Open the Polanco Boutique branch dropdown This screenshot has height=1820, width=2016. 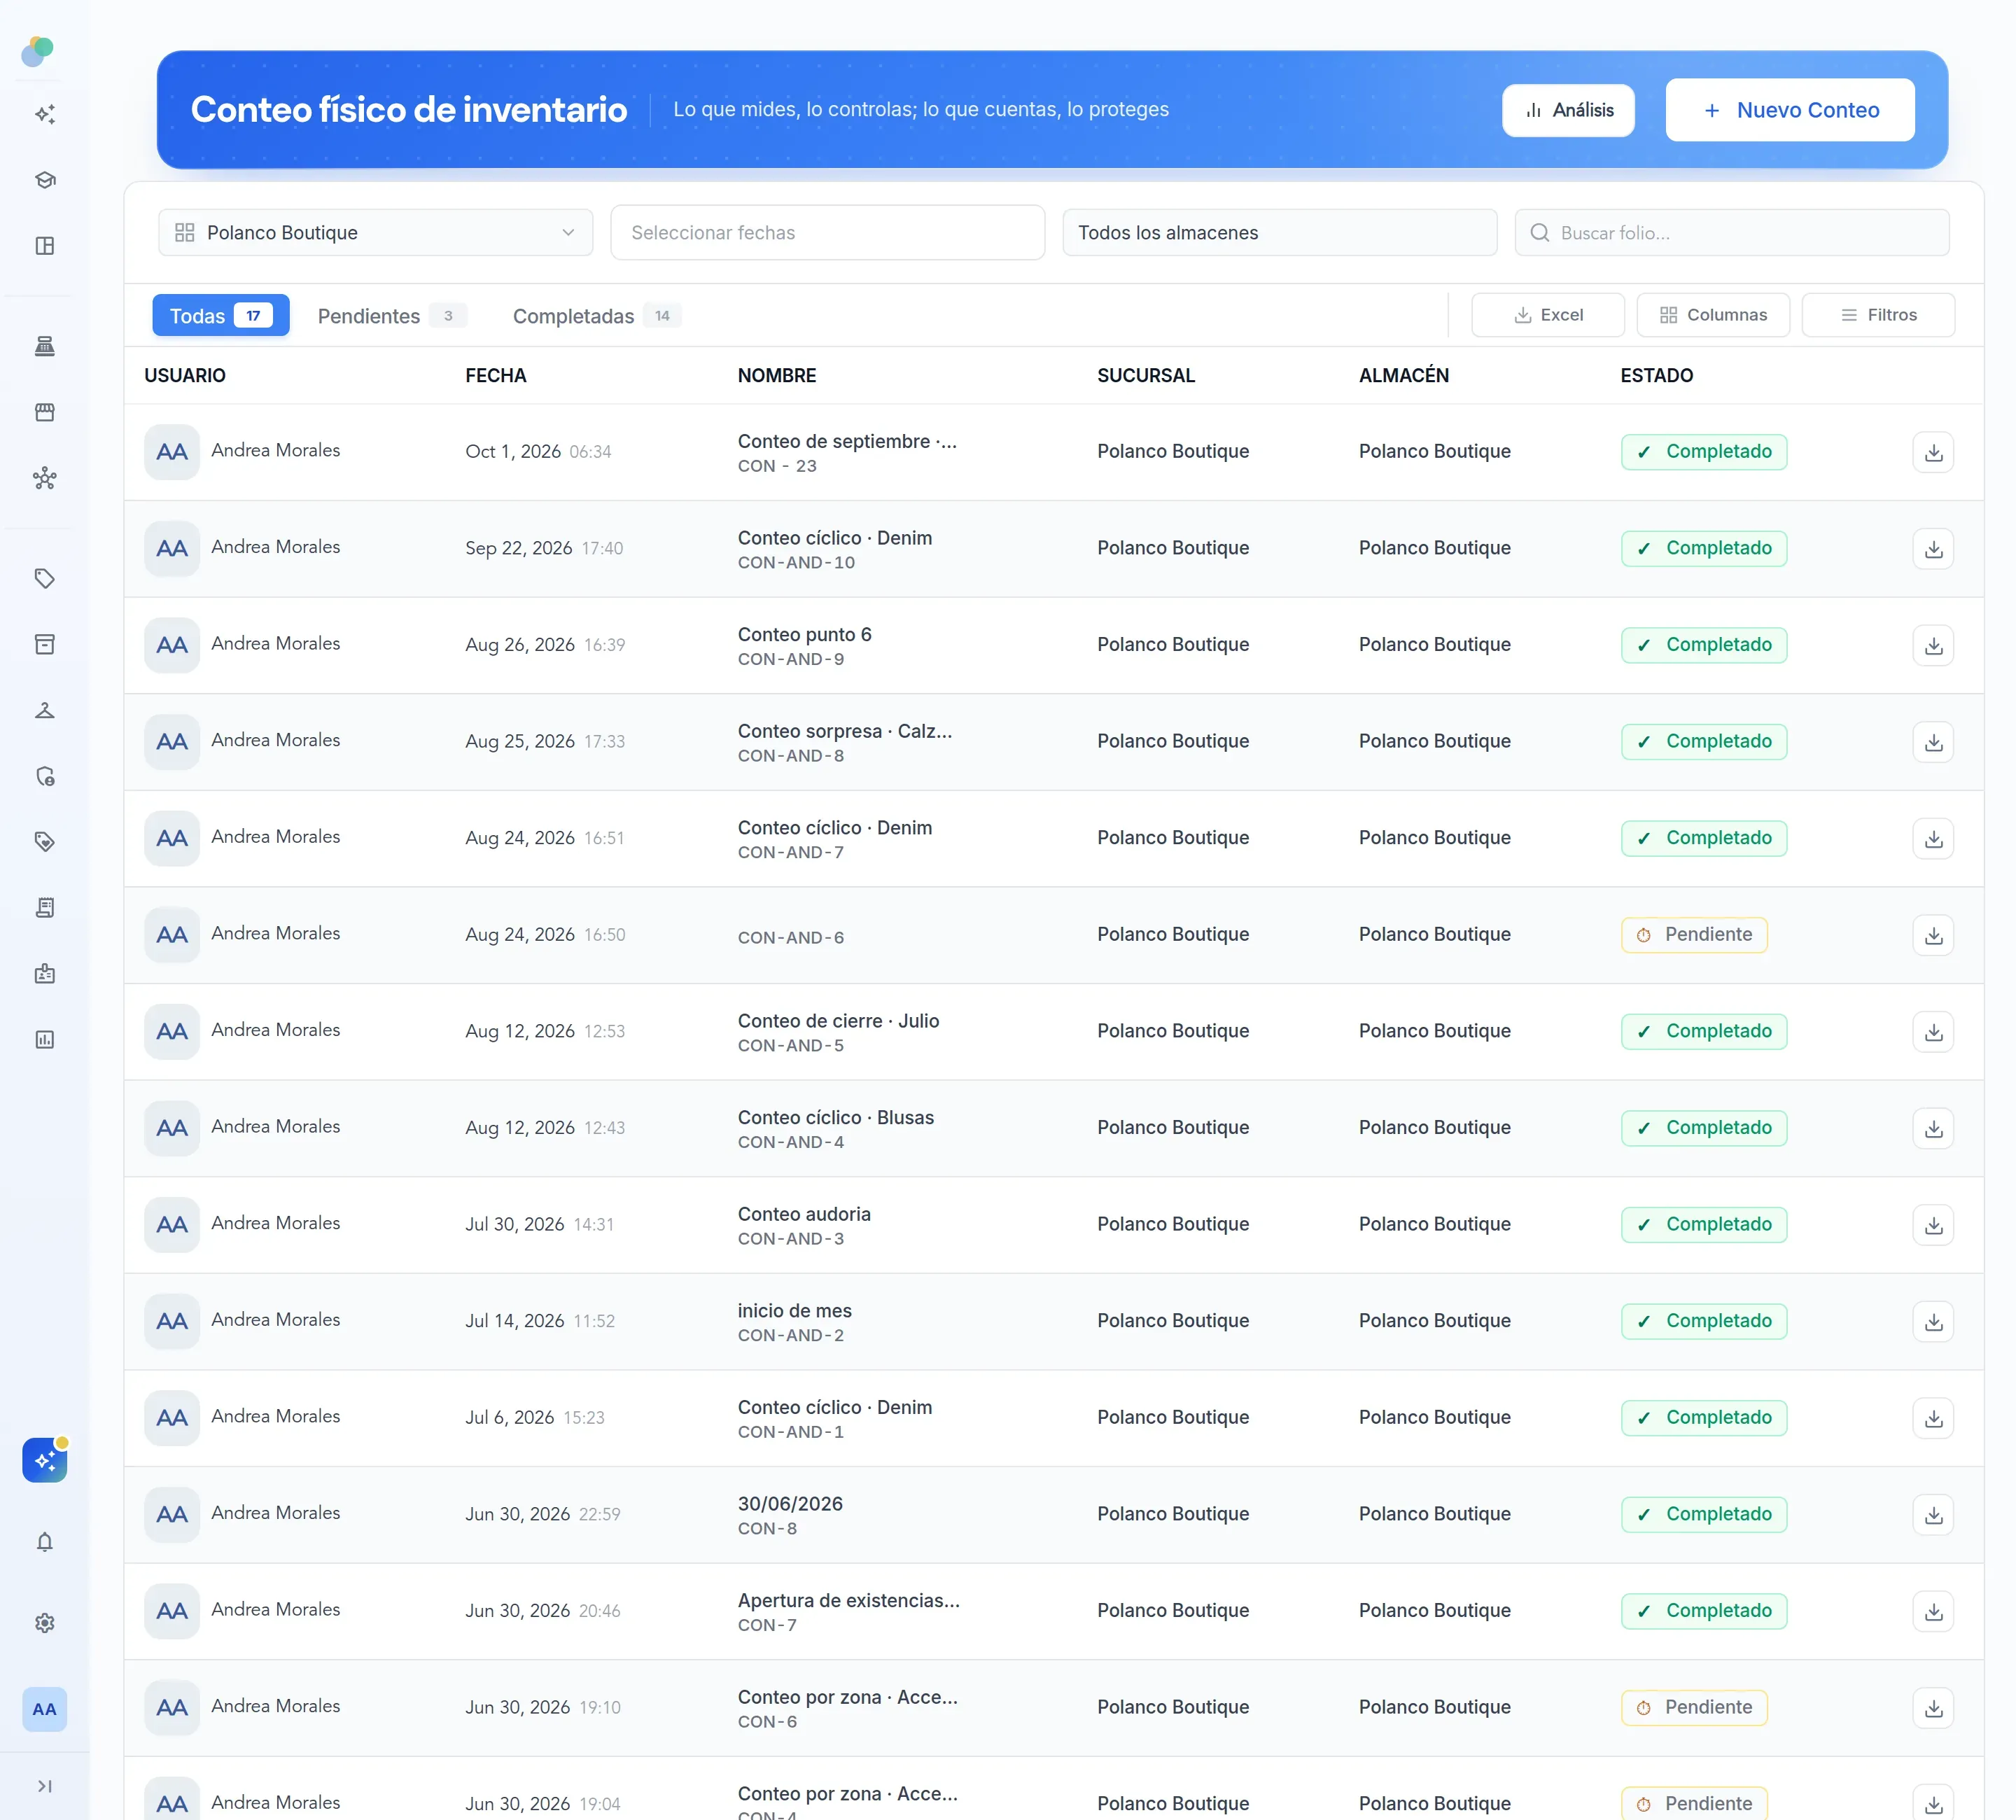pyautogui.click(x=375, y=232)
